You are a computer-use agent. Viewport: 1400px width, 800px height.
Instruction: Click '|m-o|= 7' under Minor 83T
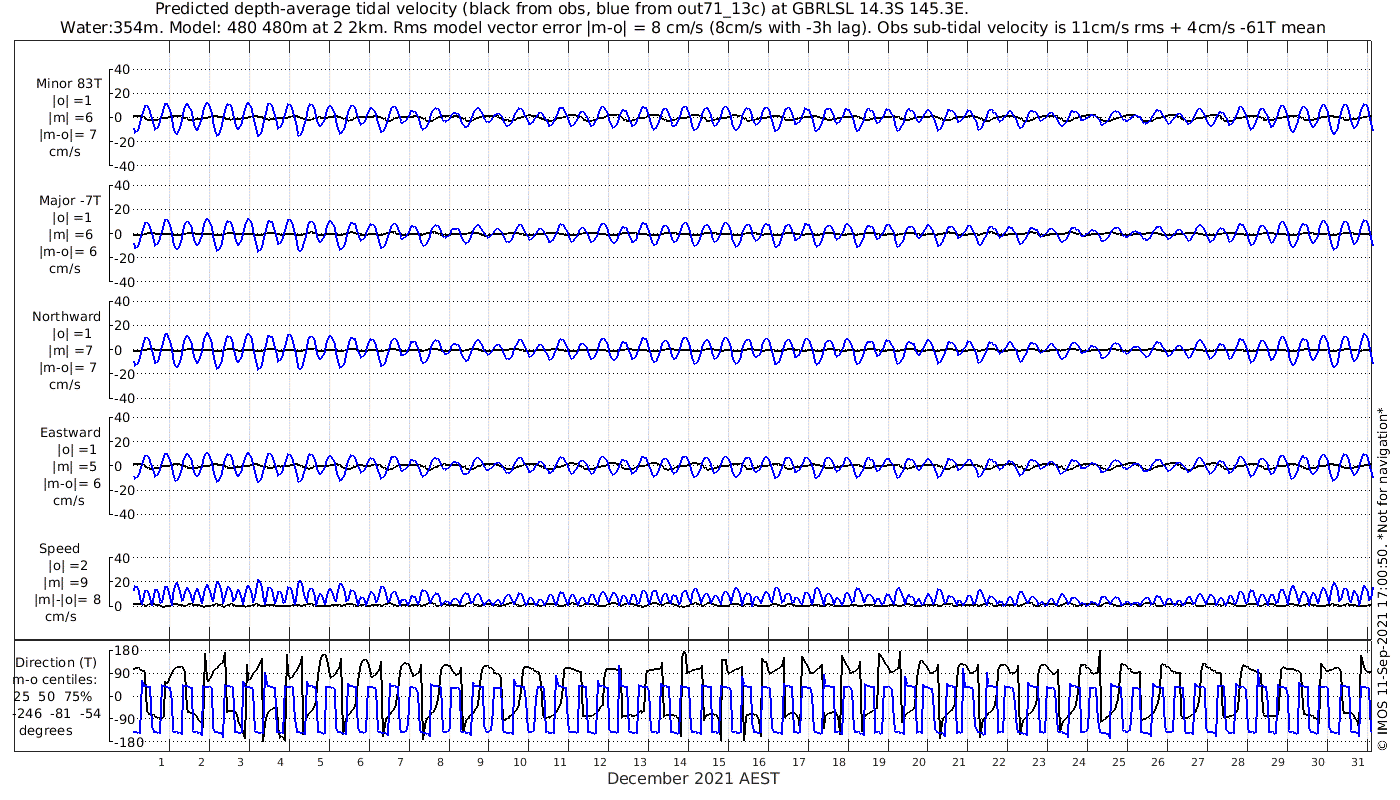pos(69,135)
